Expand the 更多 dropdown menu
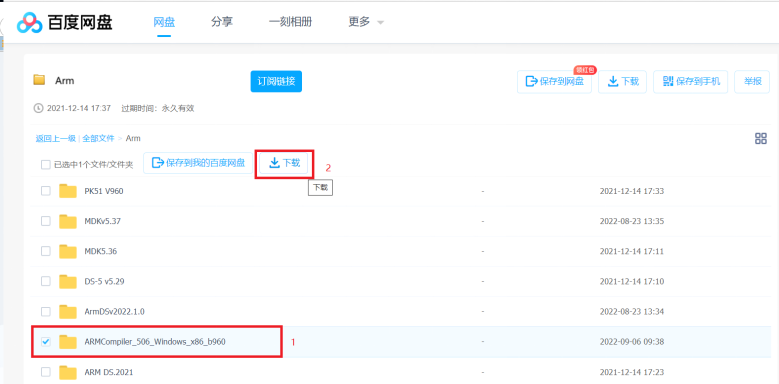The height and width of the screenshot is (384, 779). tap(366, 22)
